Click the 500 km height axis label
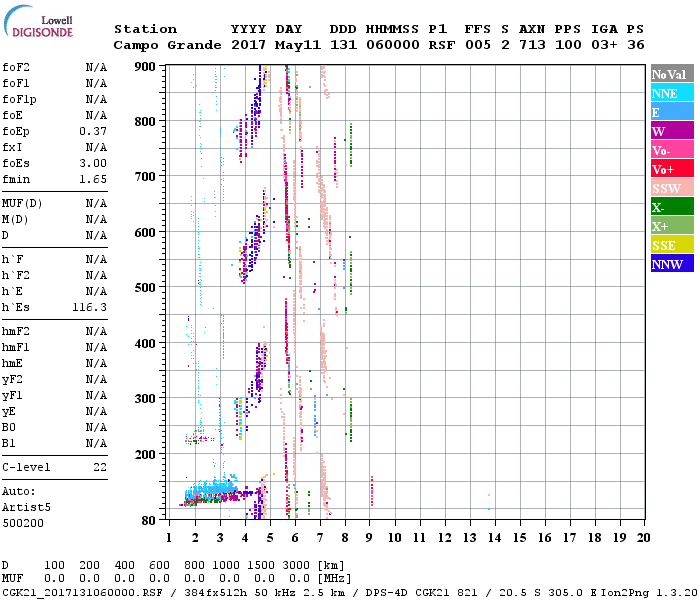Viewport: 700px width, 600px height. pos(145,288)
